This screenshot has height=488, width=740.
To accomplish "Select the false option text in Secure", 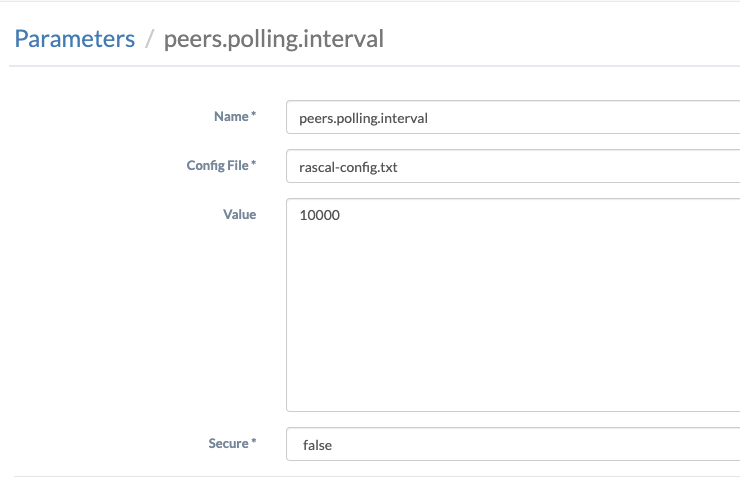I will point(317,445).
